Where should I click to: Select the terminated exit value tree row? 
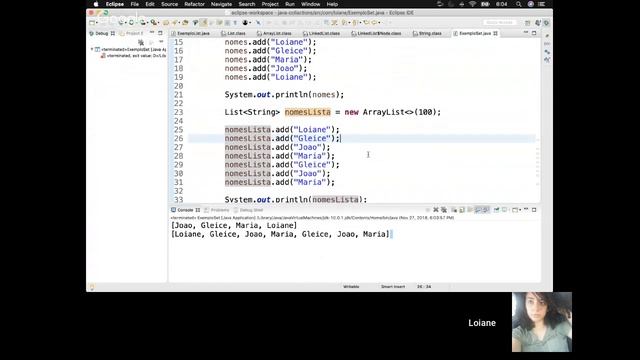pos(133,56)
